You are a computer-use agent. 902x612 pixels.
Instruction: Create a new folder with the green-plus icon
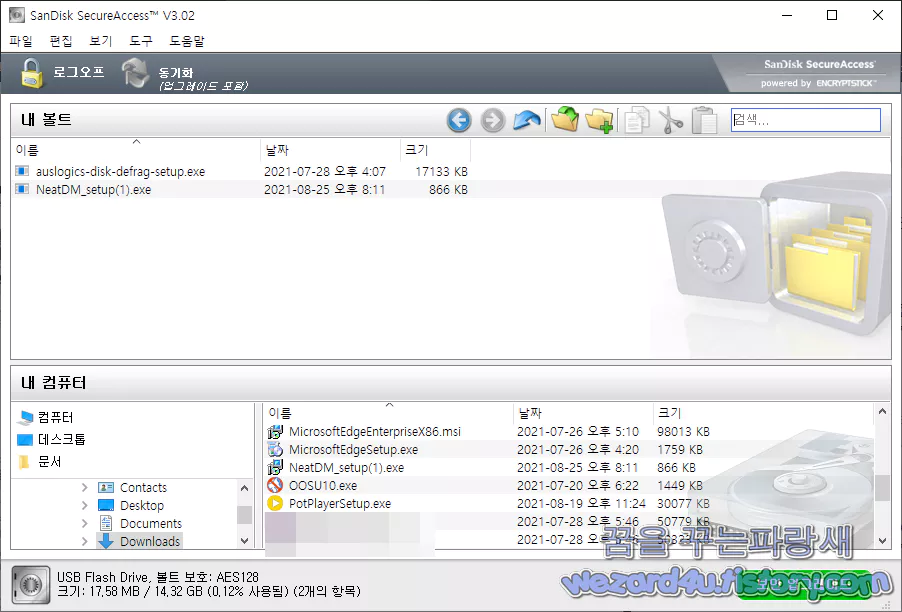(x=598, y=120)
